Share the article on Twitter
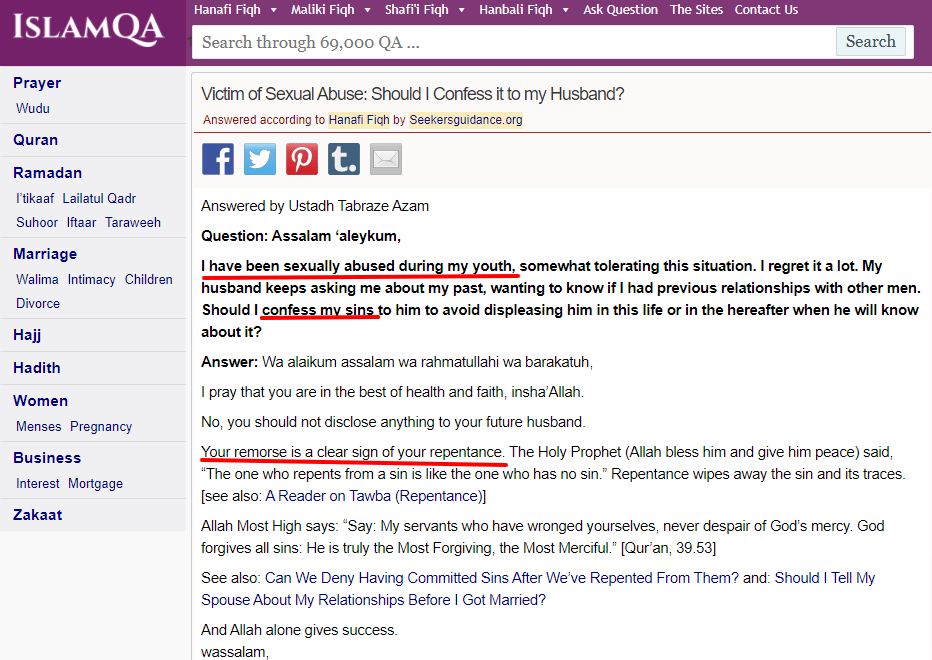Viewport: 932px width, 660px height. click(260, 159)
